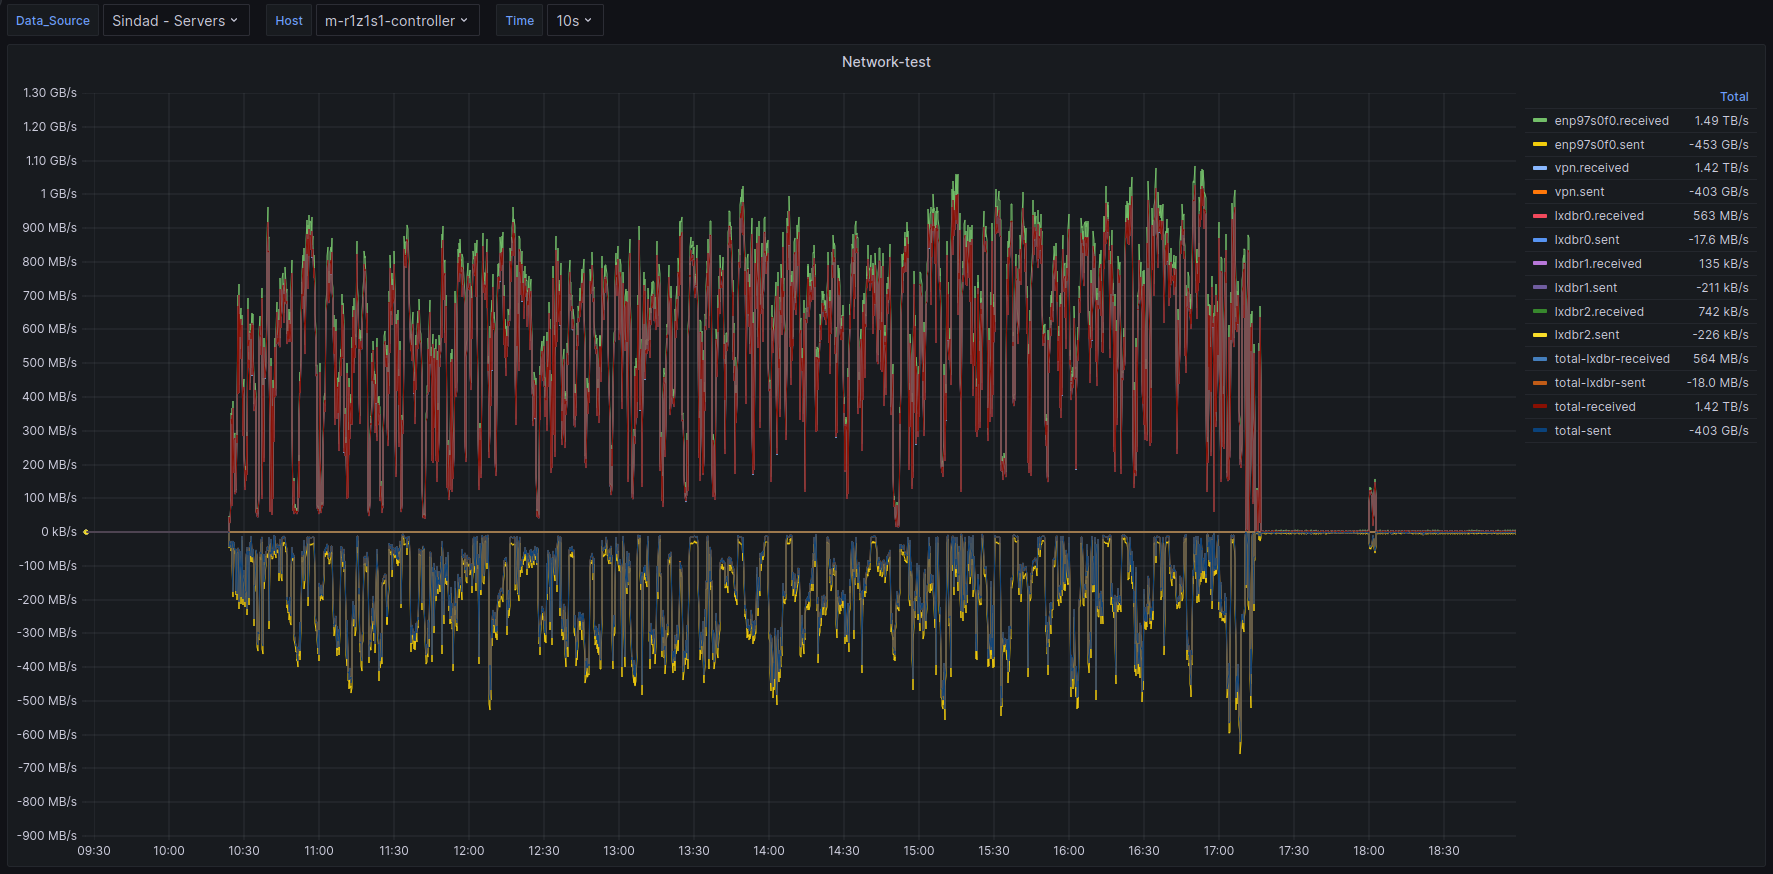Toggle the enp97s0f0.received series in legend
The image size is (1773, 874).
pos(1610,121)
